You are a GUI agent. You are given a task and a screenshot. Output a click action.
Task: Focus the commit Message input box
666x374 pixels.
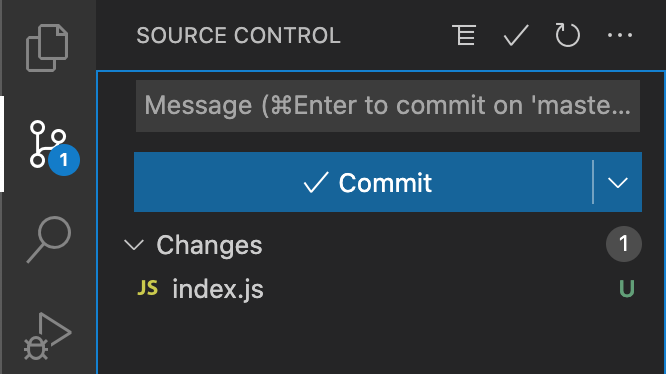pos(388,106)
